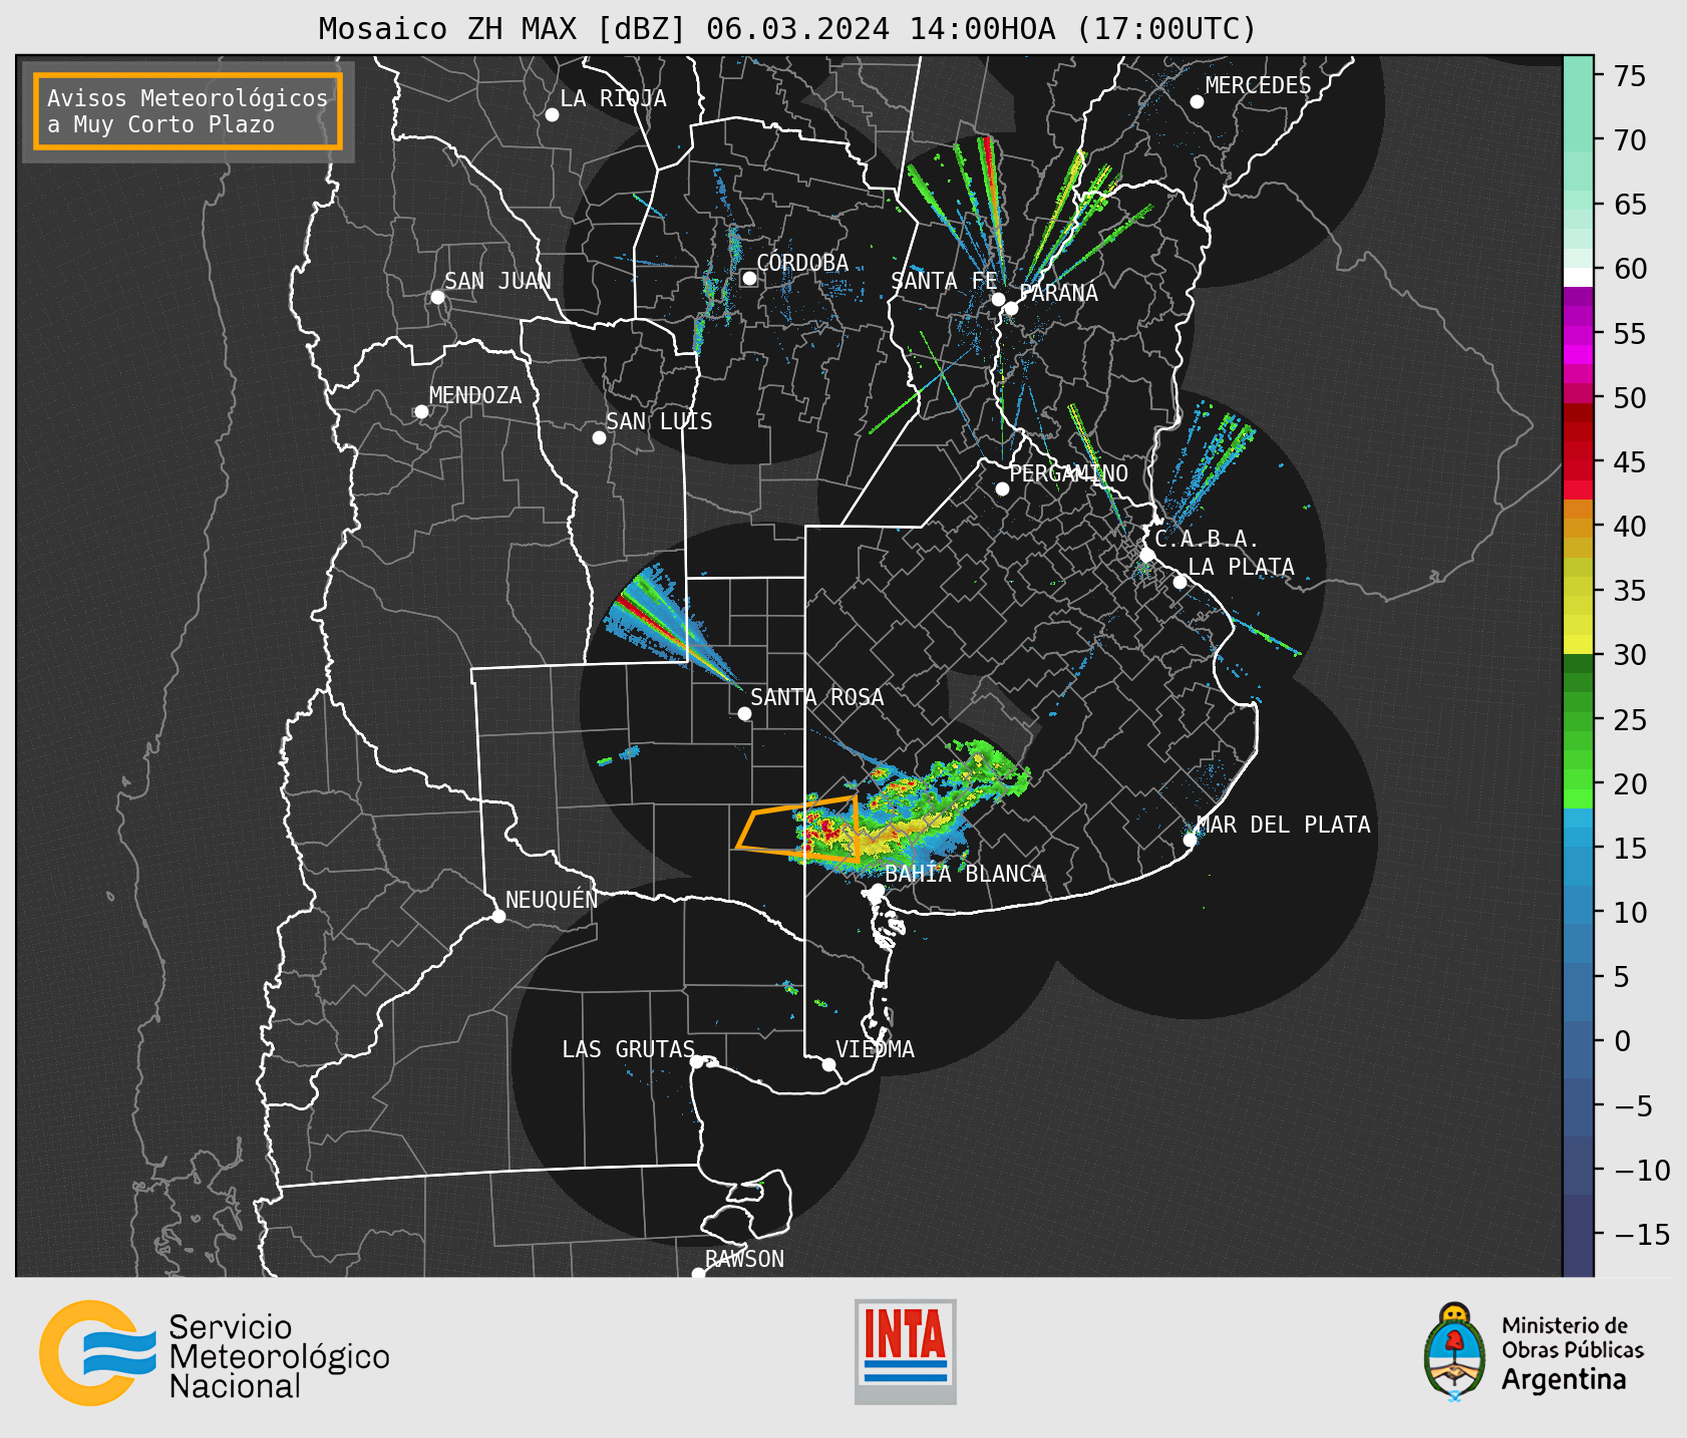Click the white city dot for Santa Rosa
This screenshot has height=1438, width=1687.
(744, 713)
